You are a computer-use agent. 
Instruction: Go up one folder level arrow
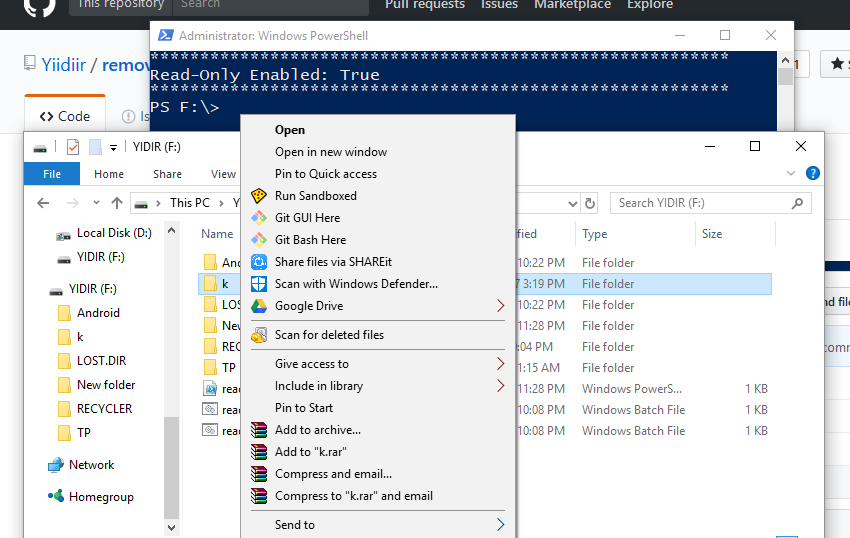point(117,203)
